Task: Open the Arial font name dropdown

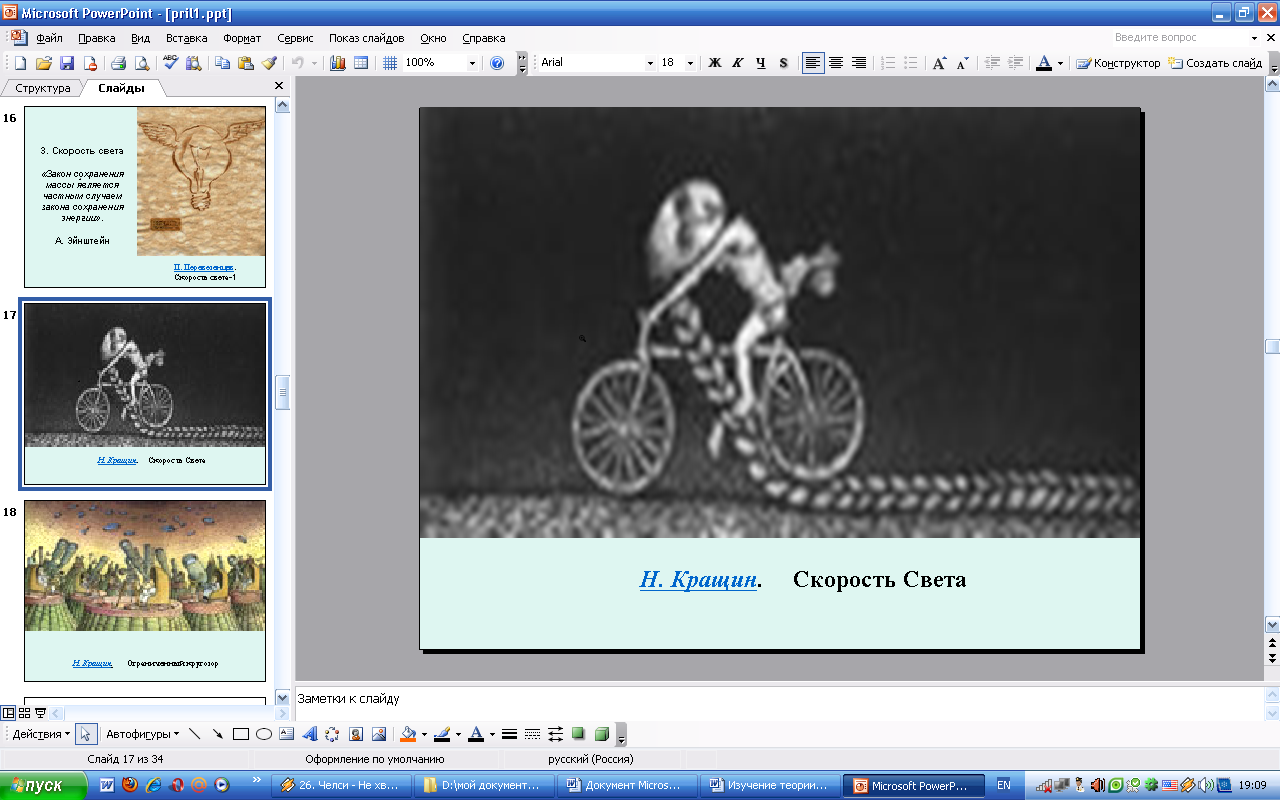Action: 648,62
